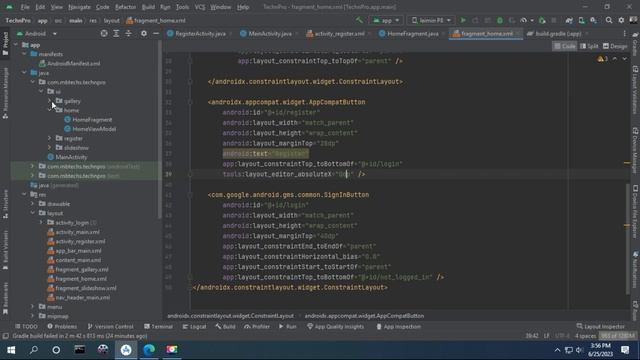Open the tab list more options icon
Image resolution: width=640 pixels, height=360 pixels.
[x=624, y=33]
